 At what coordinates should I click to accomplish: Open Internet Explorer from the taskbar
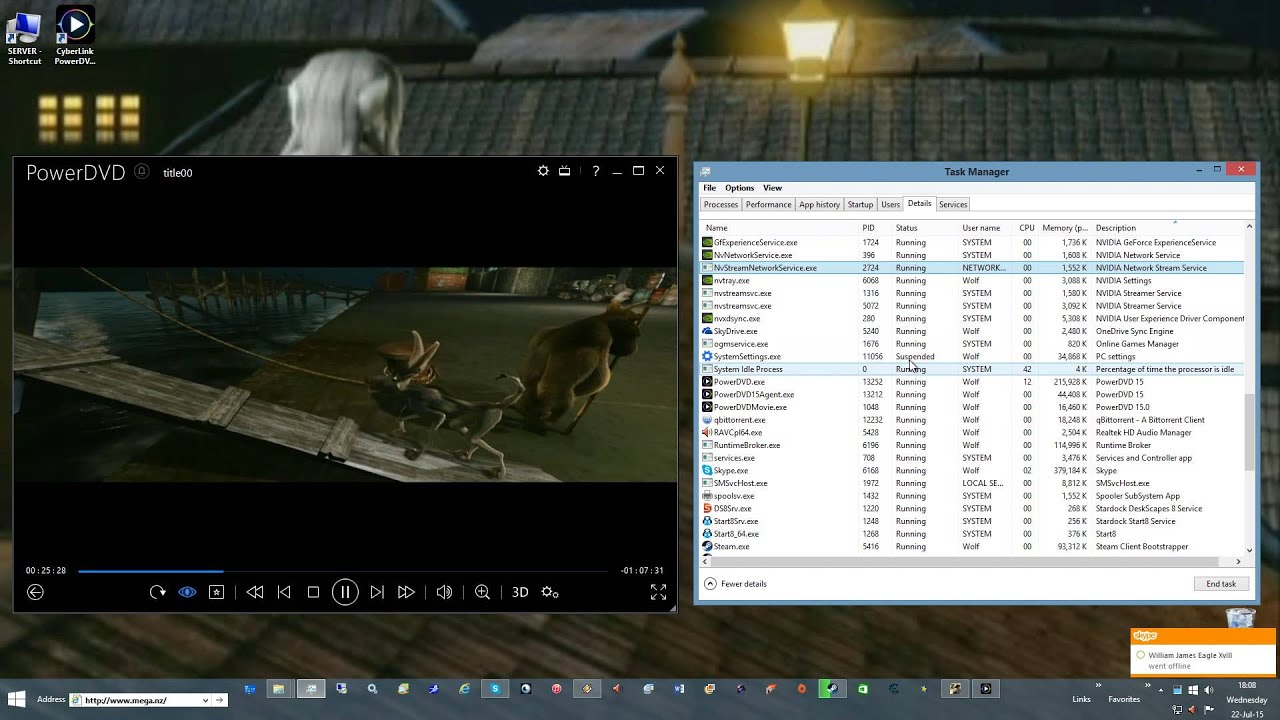[465, 689]
